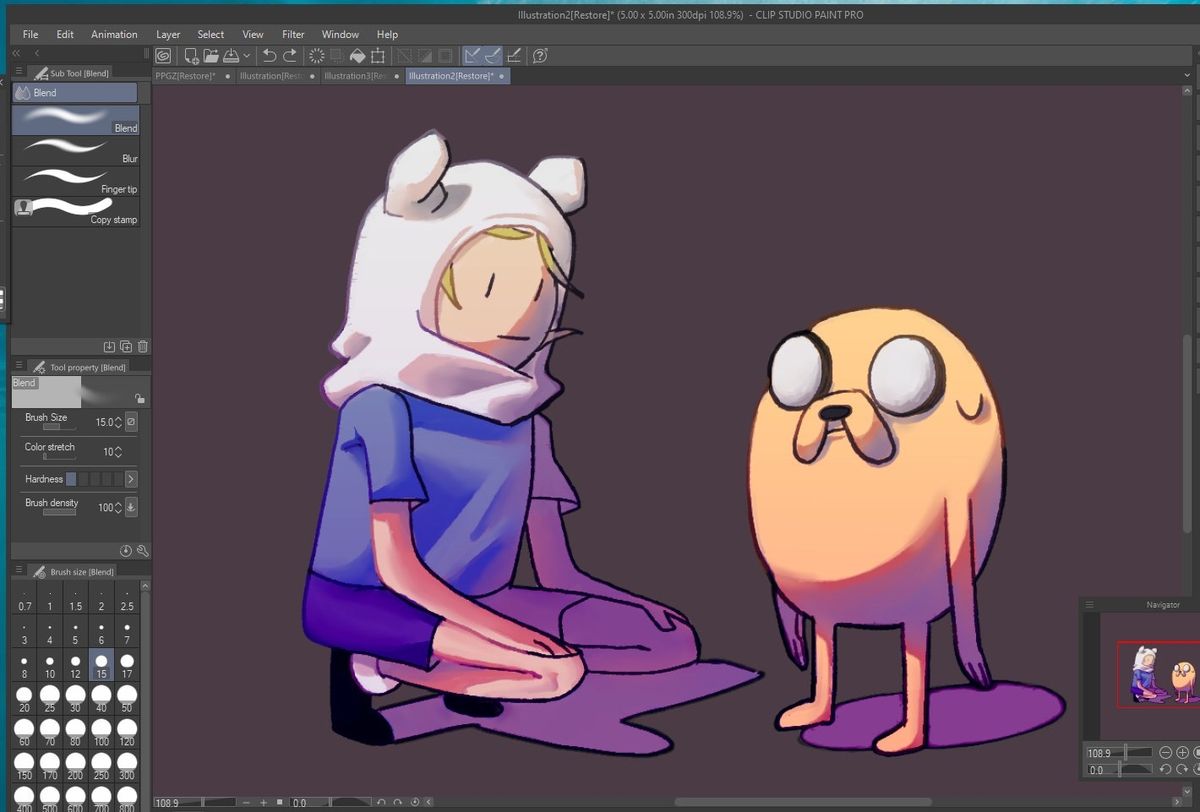Viewport: 1200px width, 812px height.
Task: Click the Navigator rotate right icon
Action: pos(1182,770)
